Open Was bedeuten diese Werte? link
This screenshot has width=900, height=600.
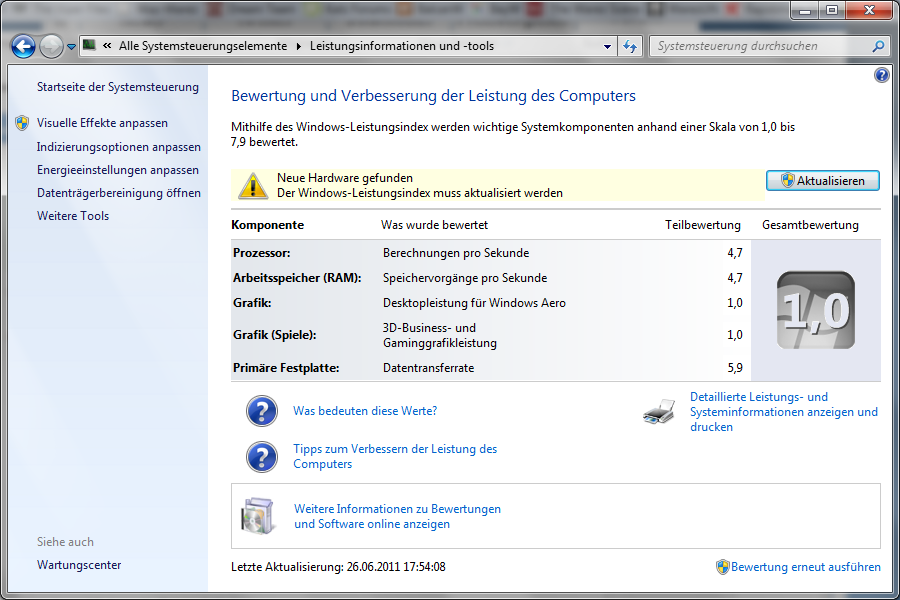[365, 411]
